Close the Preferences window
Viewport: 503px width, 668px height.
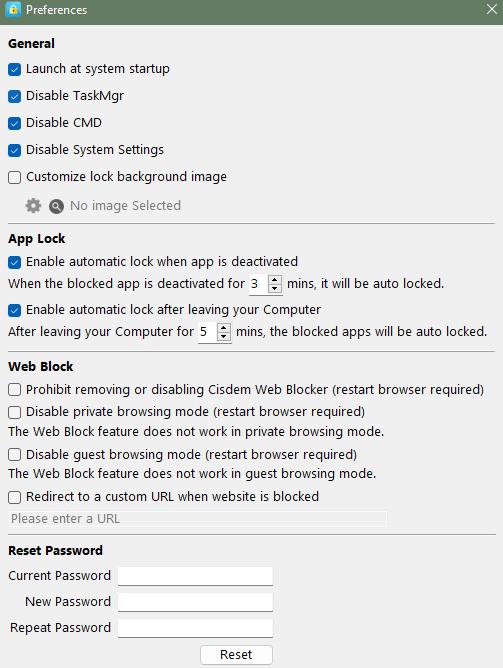tap(492, 9)
